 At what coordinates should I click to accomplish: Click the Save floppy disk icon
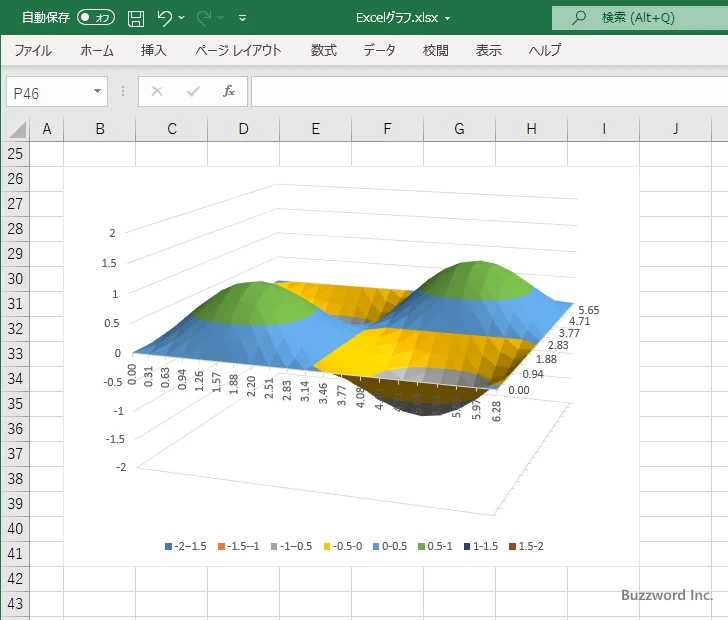[136, 18]
